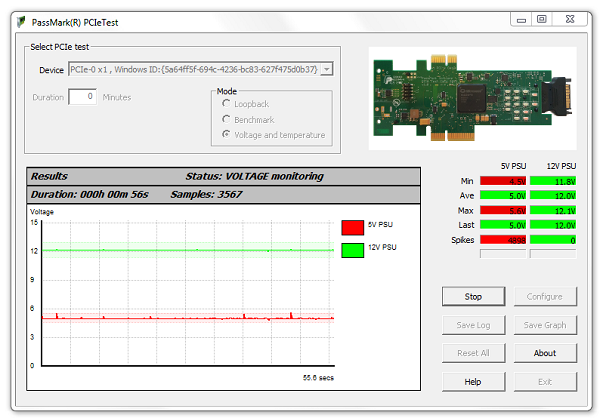Screen dimensions: 600x418
Task: Click the Save Graph button
Action: (x=545, y=325)
